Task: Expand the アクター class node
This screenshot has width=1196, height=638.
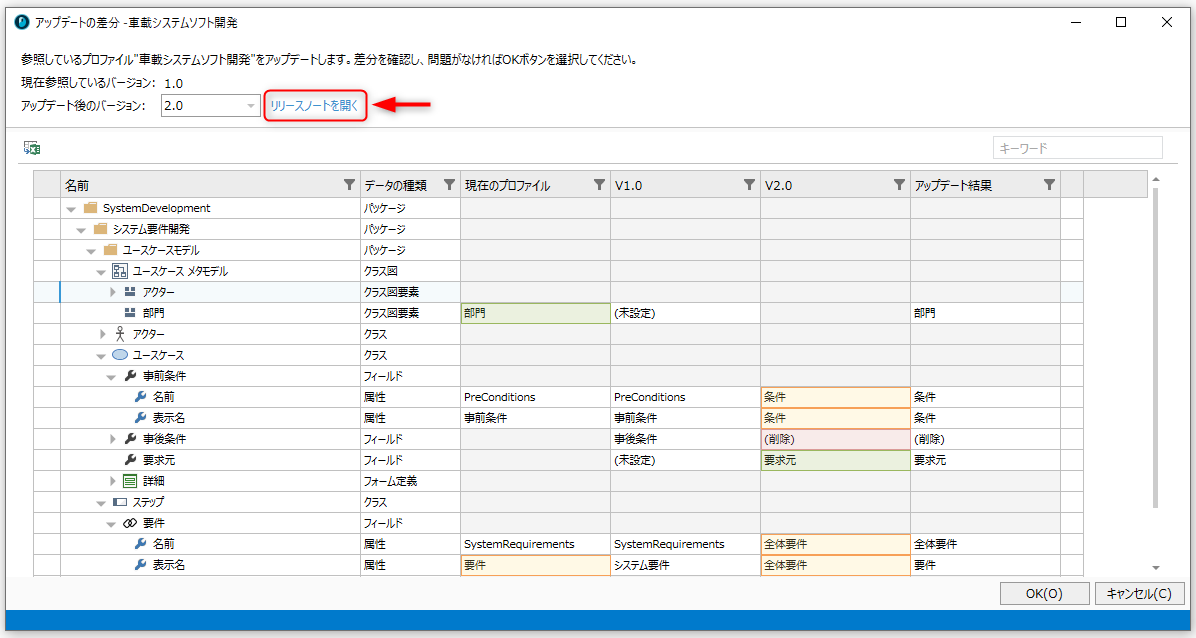Action: [103, 334]
